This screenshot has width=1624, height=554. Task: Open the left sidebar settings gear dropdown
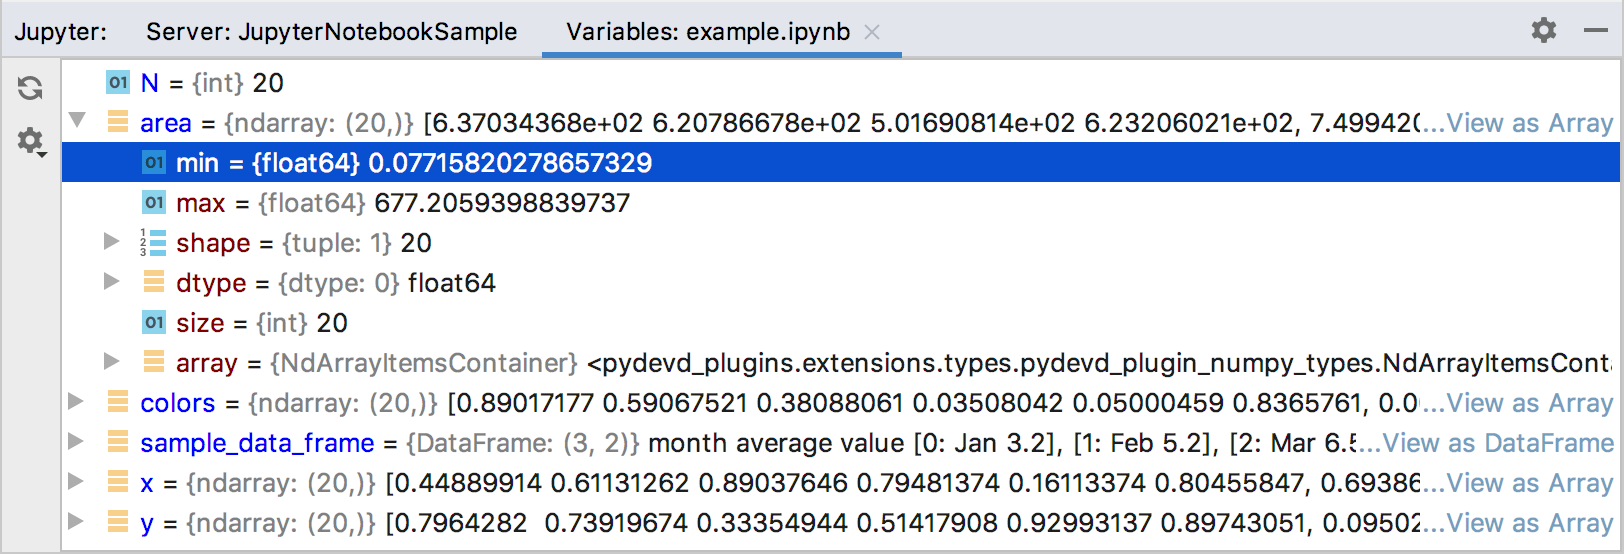coord(32,143)
